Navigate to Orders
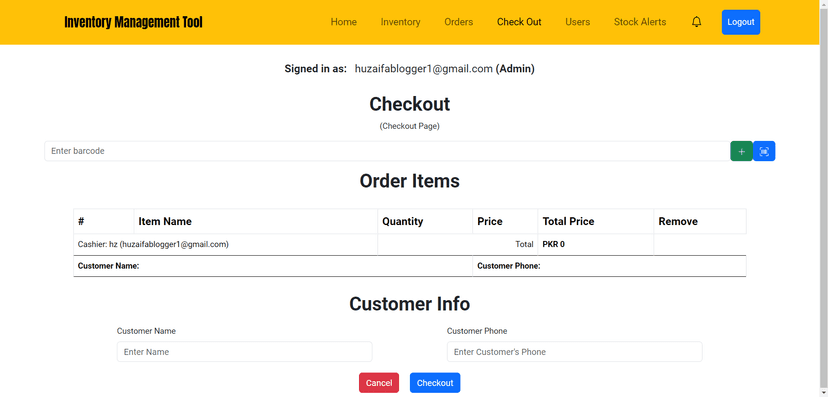The width and height of the screenshot is (828, 397). pyautogui.click(x=458, y=22)
